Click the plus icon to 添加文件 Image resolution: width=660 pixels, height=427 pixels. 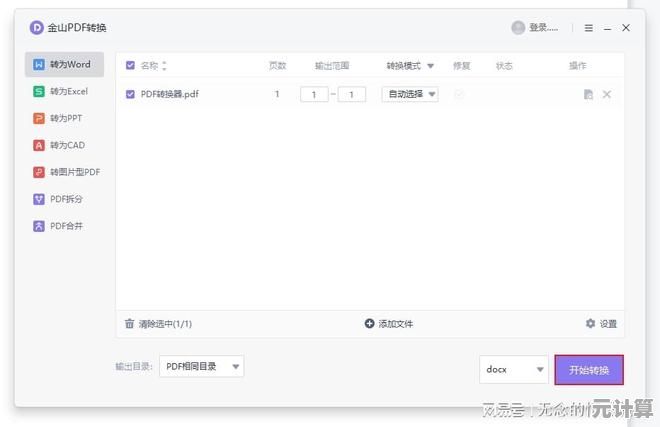point(369,324)
